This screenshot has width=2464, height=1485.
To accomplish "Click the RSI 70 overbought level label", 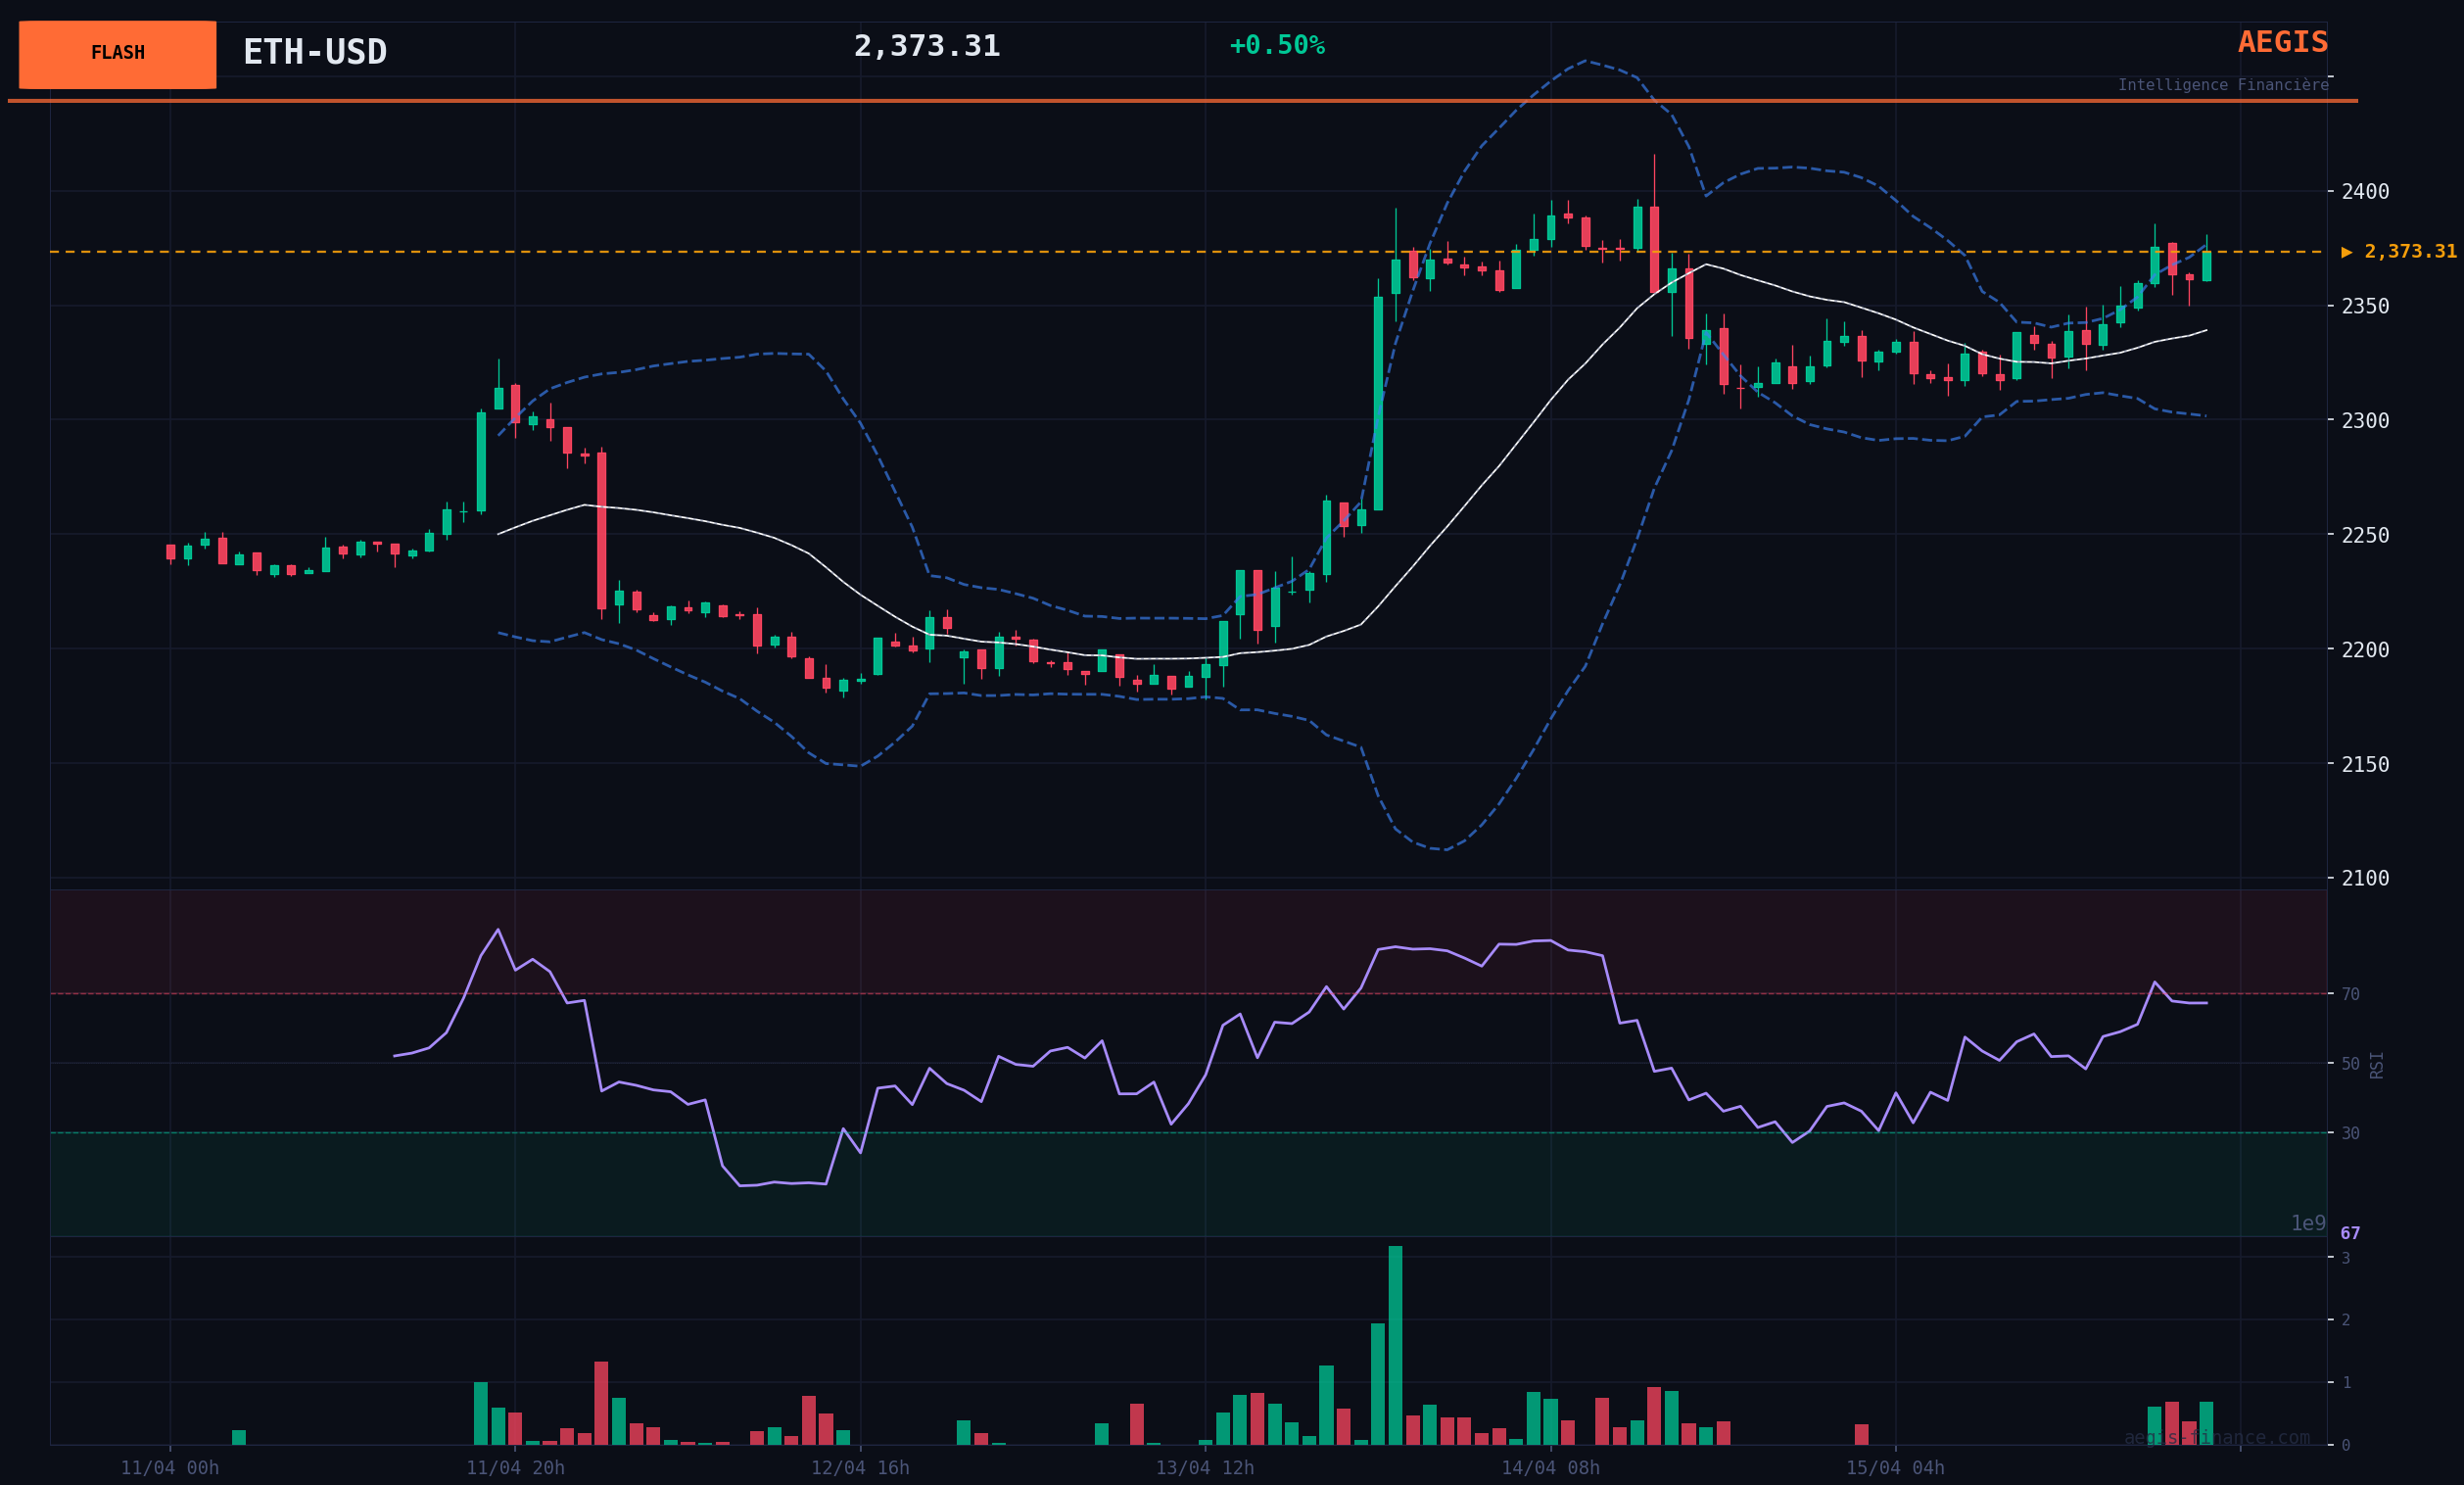I will click(2350, 994).
